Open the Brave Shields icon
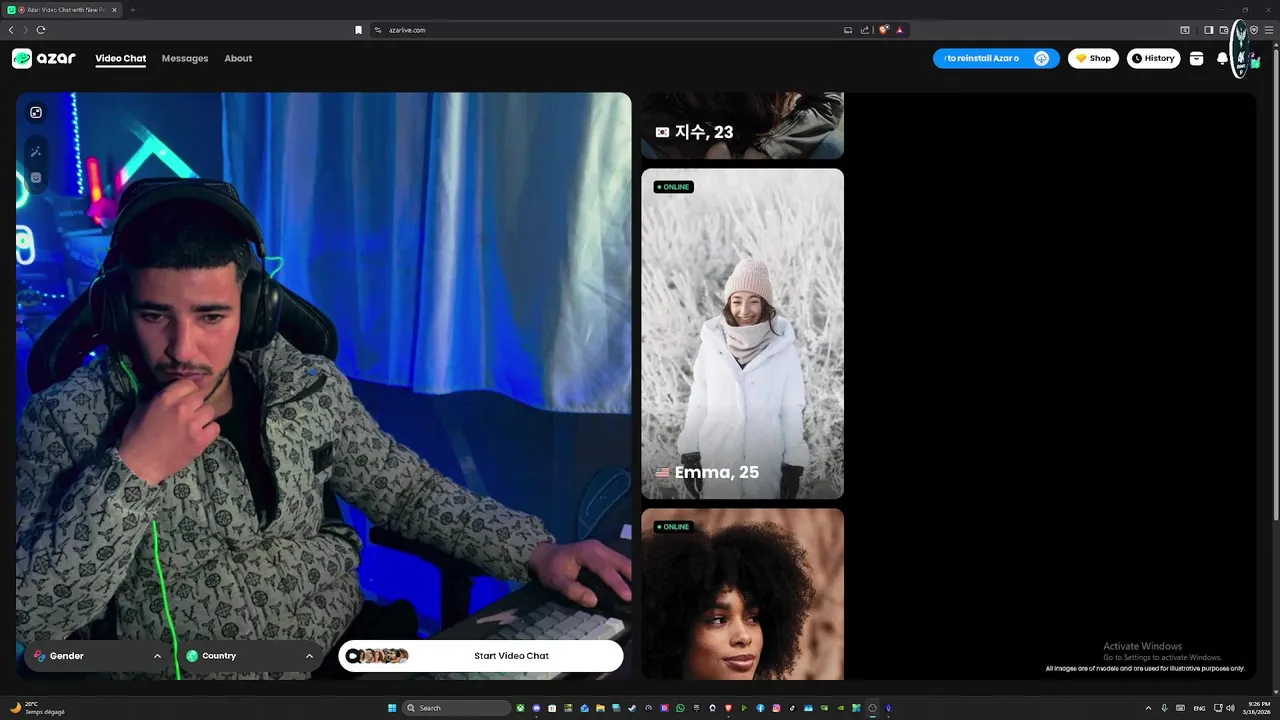Image resolution: width=1280 pixels, height=720 pixels. pos(883,30)
